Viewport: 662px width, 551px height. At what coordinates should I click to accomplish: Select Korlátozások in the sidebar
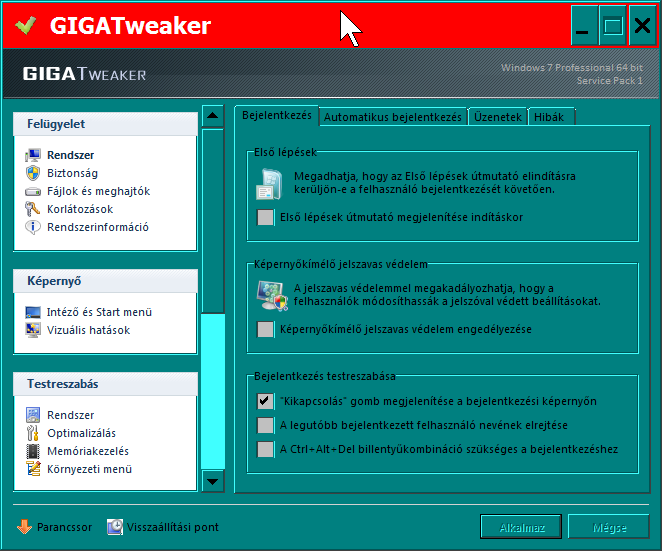pyautogui.click(x=80, y=209)
